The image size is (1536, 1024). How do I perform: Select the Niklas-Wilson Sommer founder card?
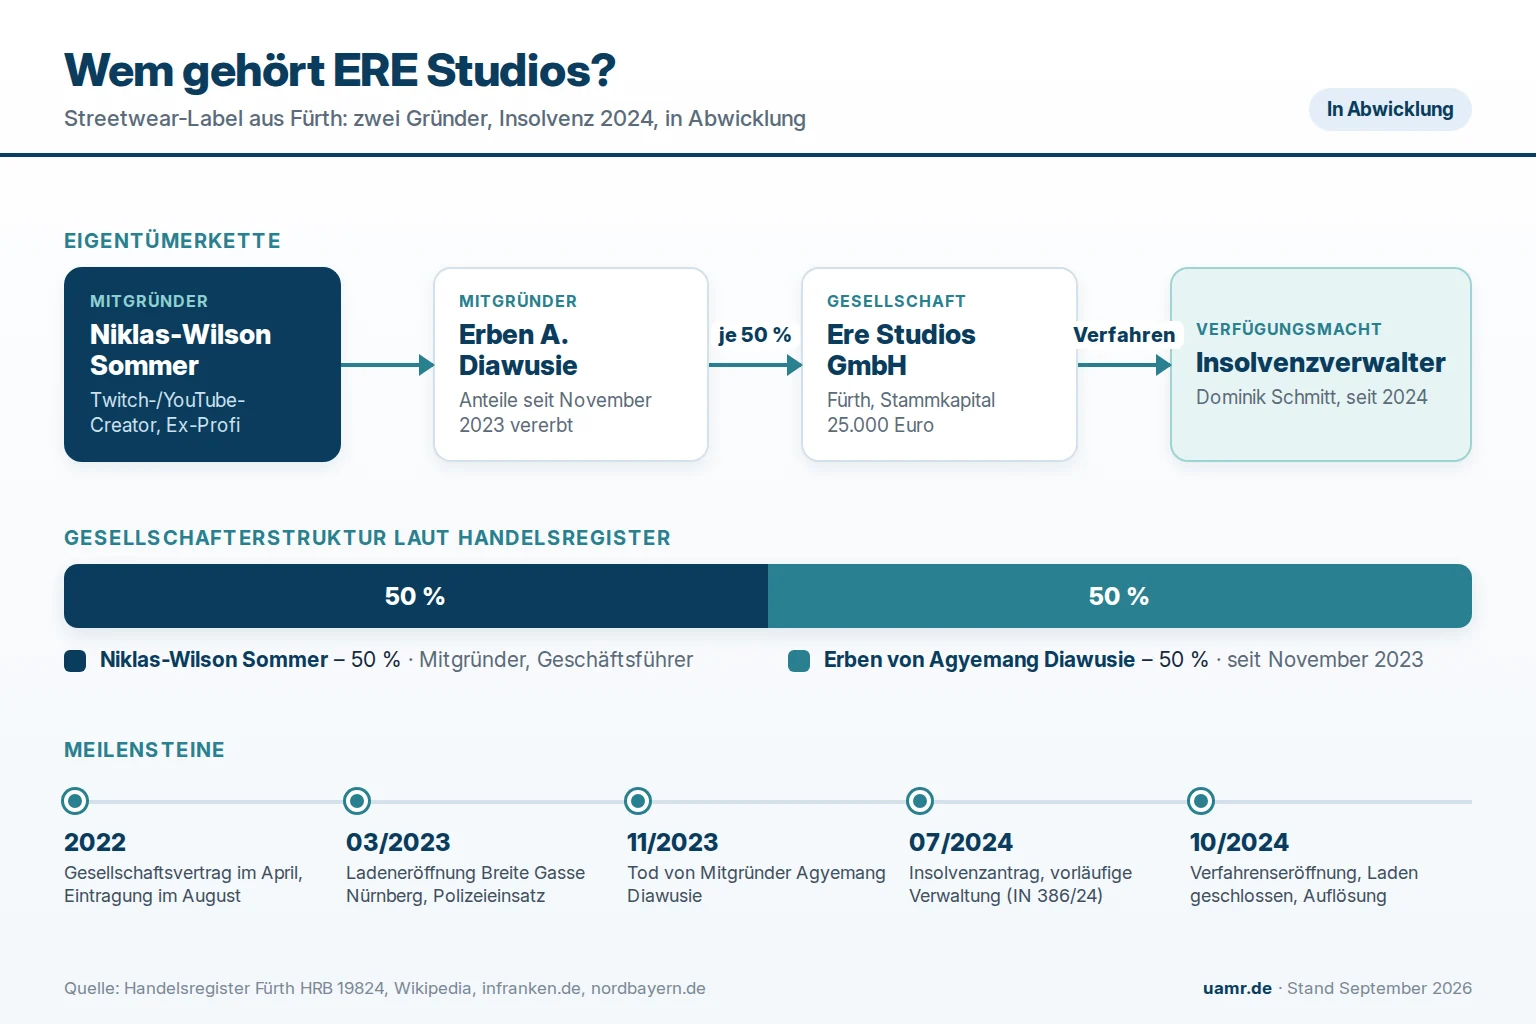[x=202, y=364]
